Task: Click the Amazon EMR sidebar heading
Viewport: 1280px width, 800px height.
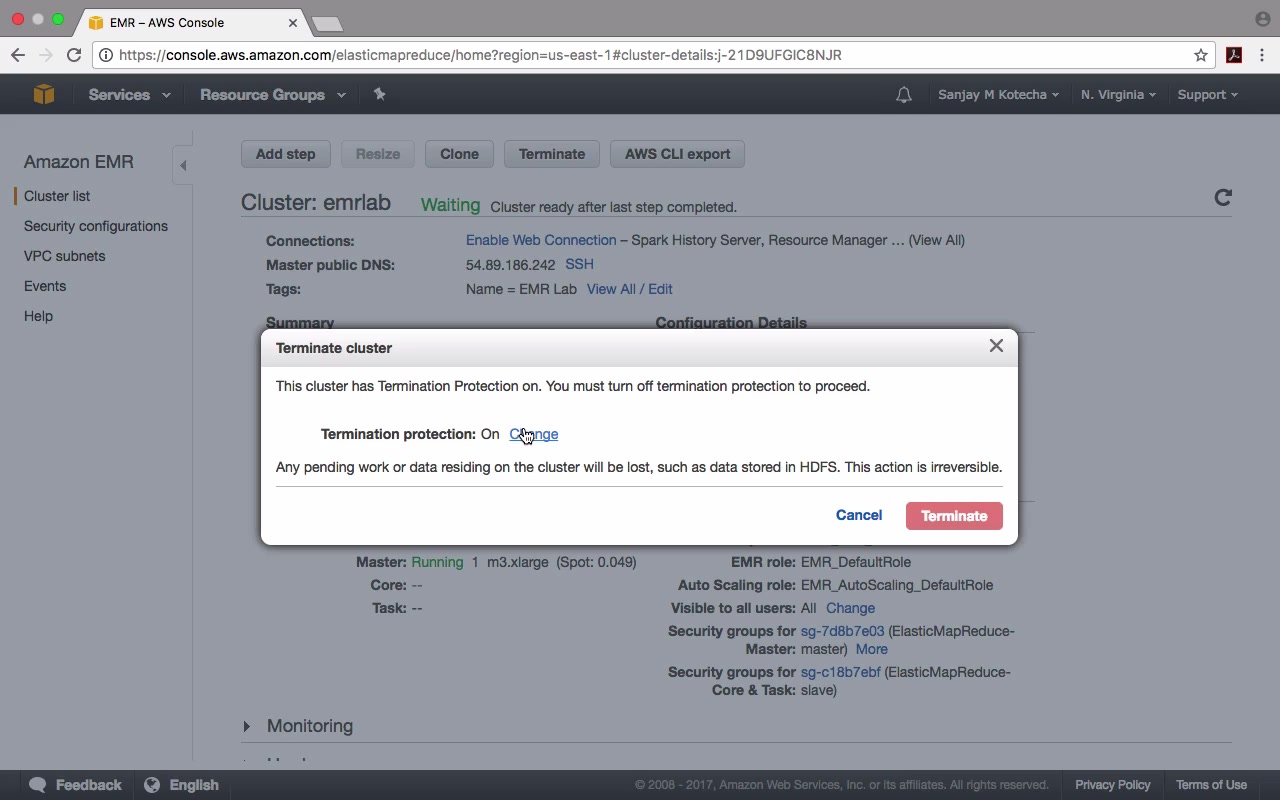Action: (x=79, y=162)
